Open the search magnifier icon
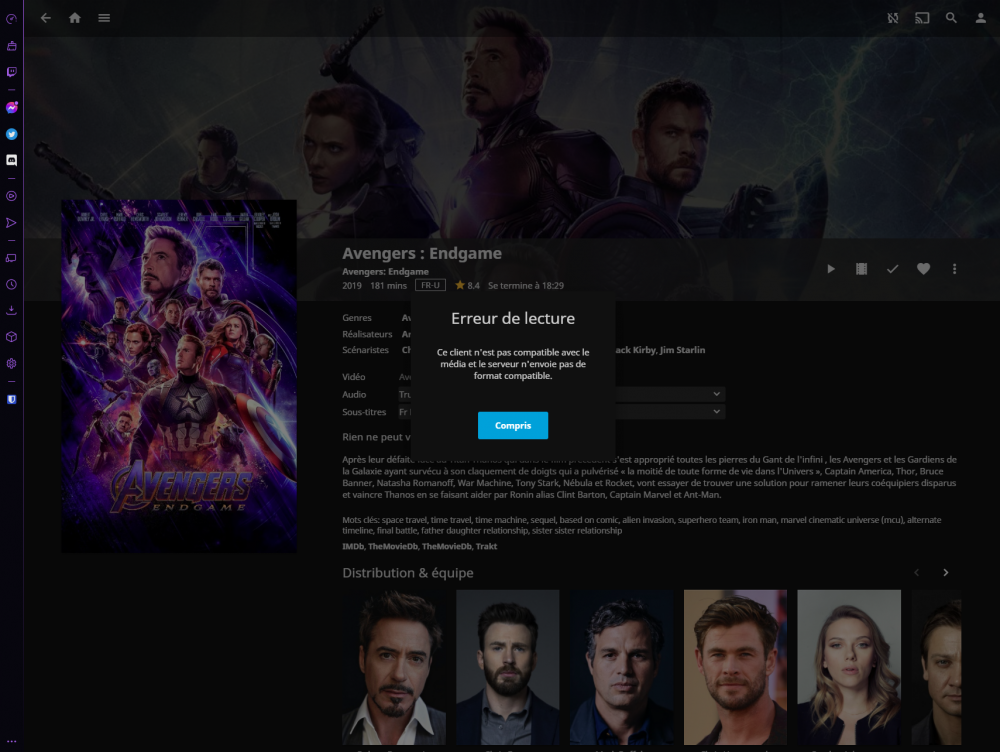The height and width of the screenshot is (752, 1000). 951,18
